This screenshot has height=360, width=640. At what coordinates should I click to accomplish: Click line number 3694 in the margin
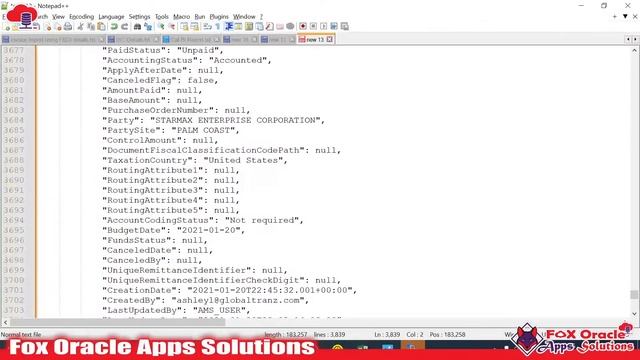click(x=14, y=220)
